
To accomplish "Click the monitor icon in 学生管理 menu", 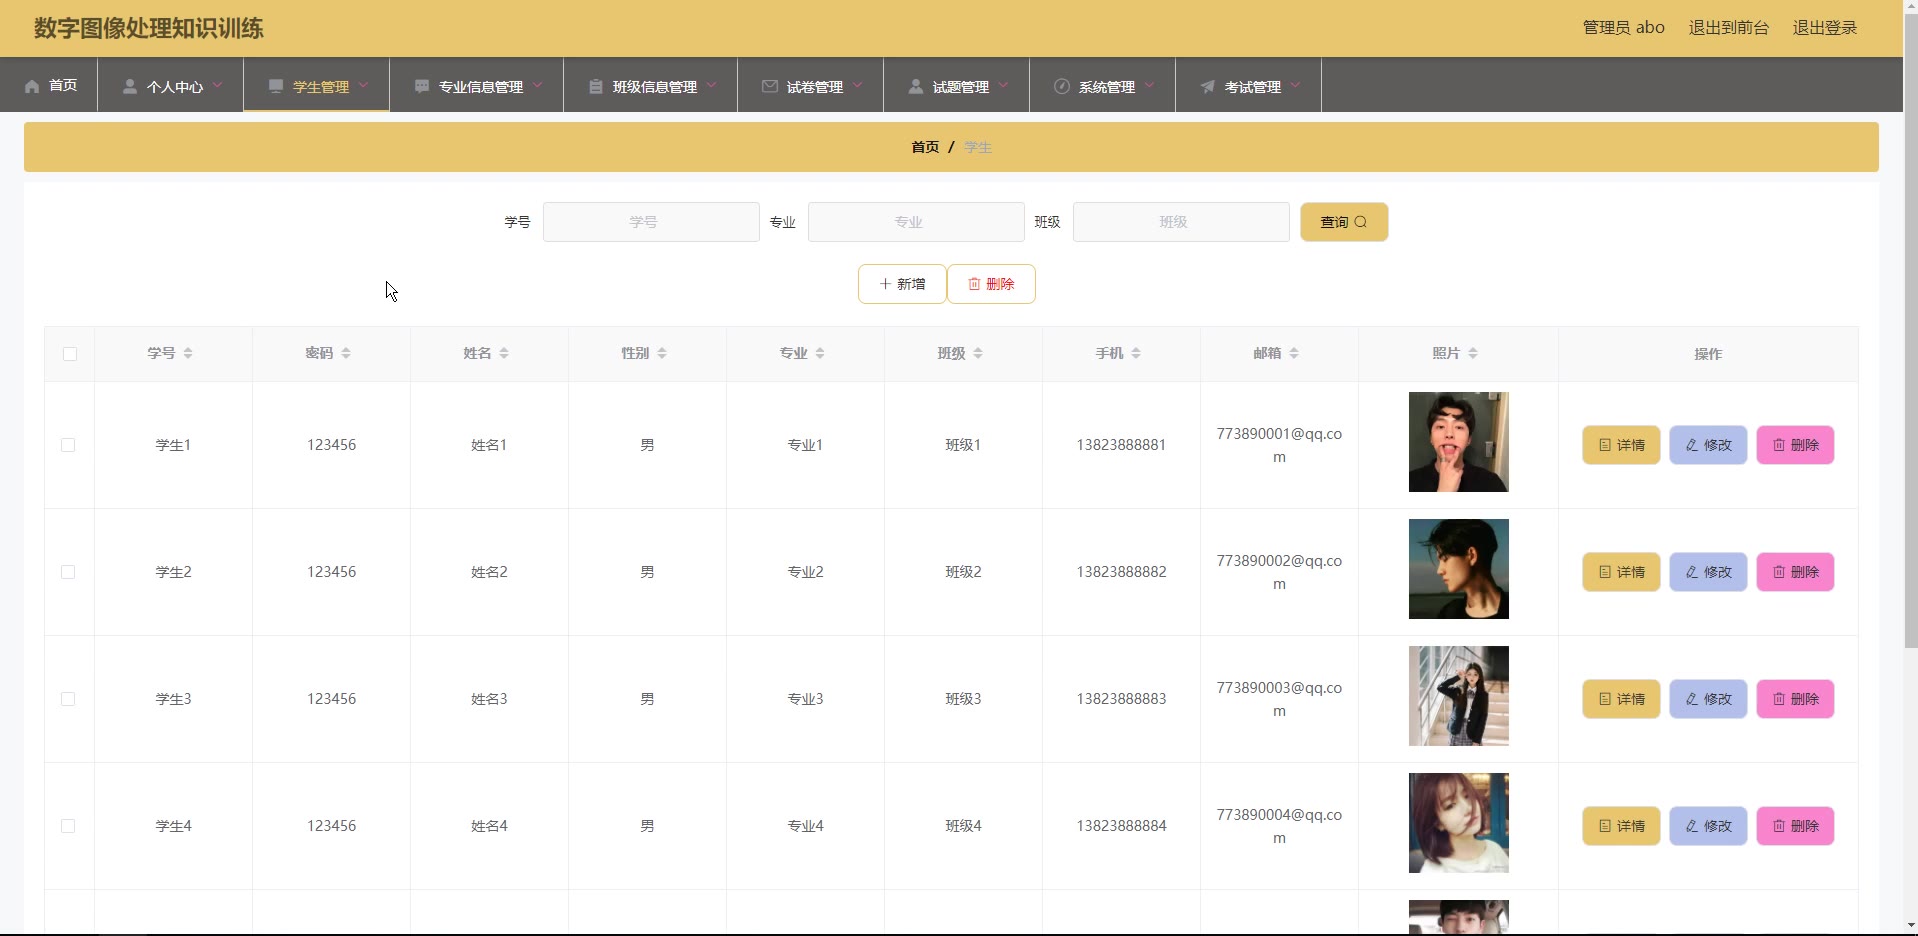I will (276, 87).
